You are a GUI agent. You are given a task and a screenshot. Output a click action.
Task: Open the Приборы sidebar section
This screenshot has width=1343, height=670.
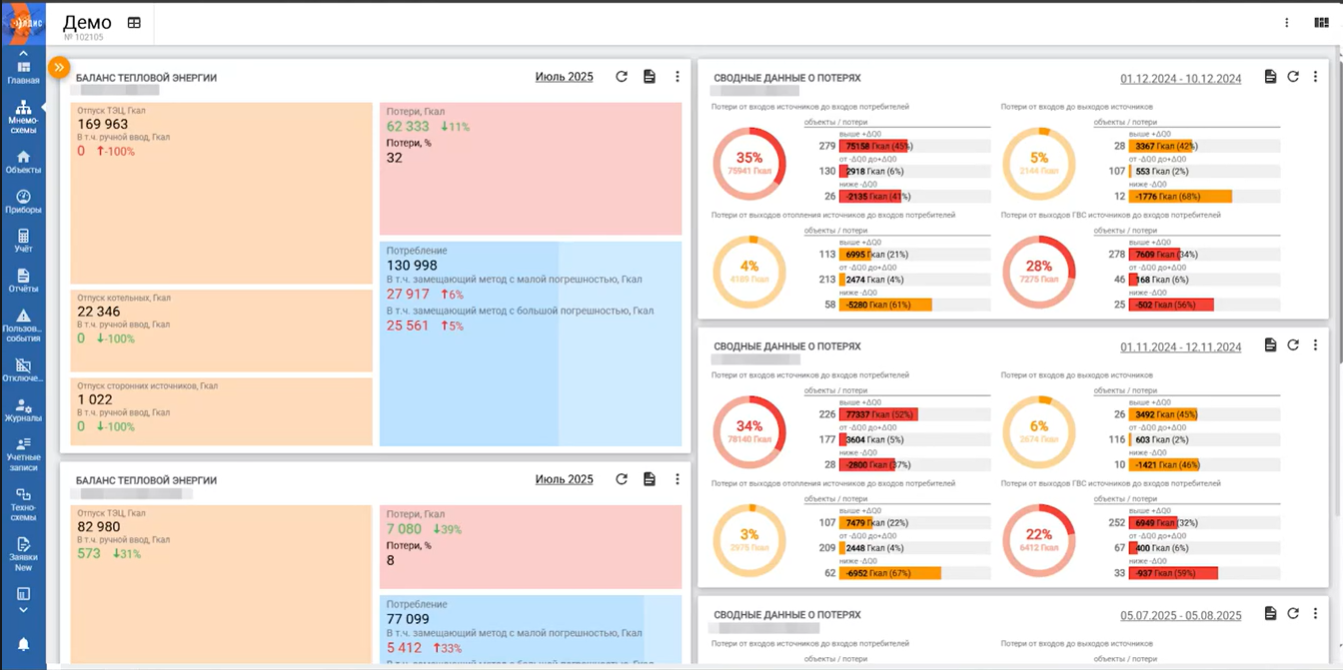pos(23,202)
